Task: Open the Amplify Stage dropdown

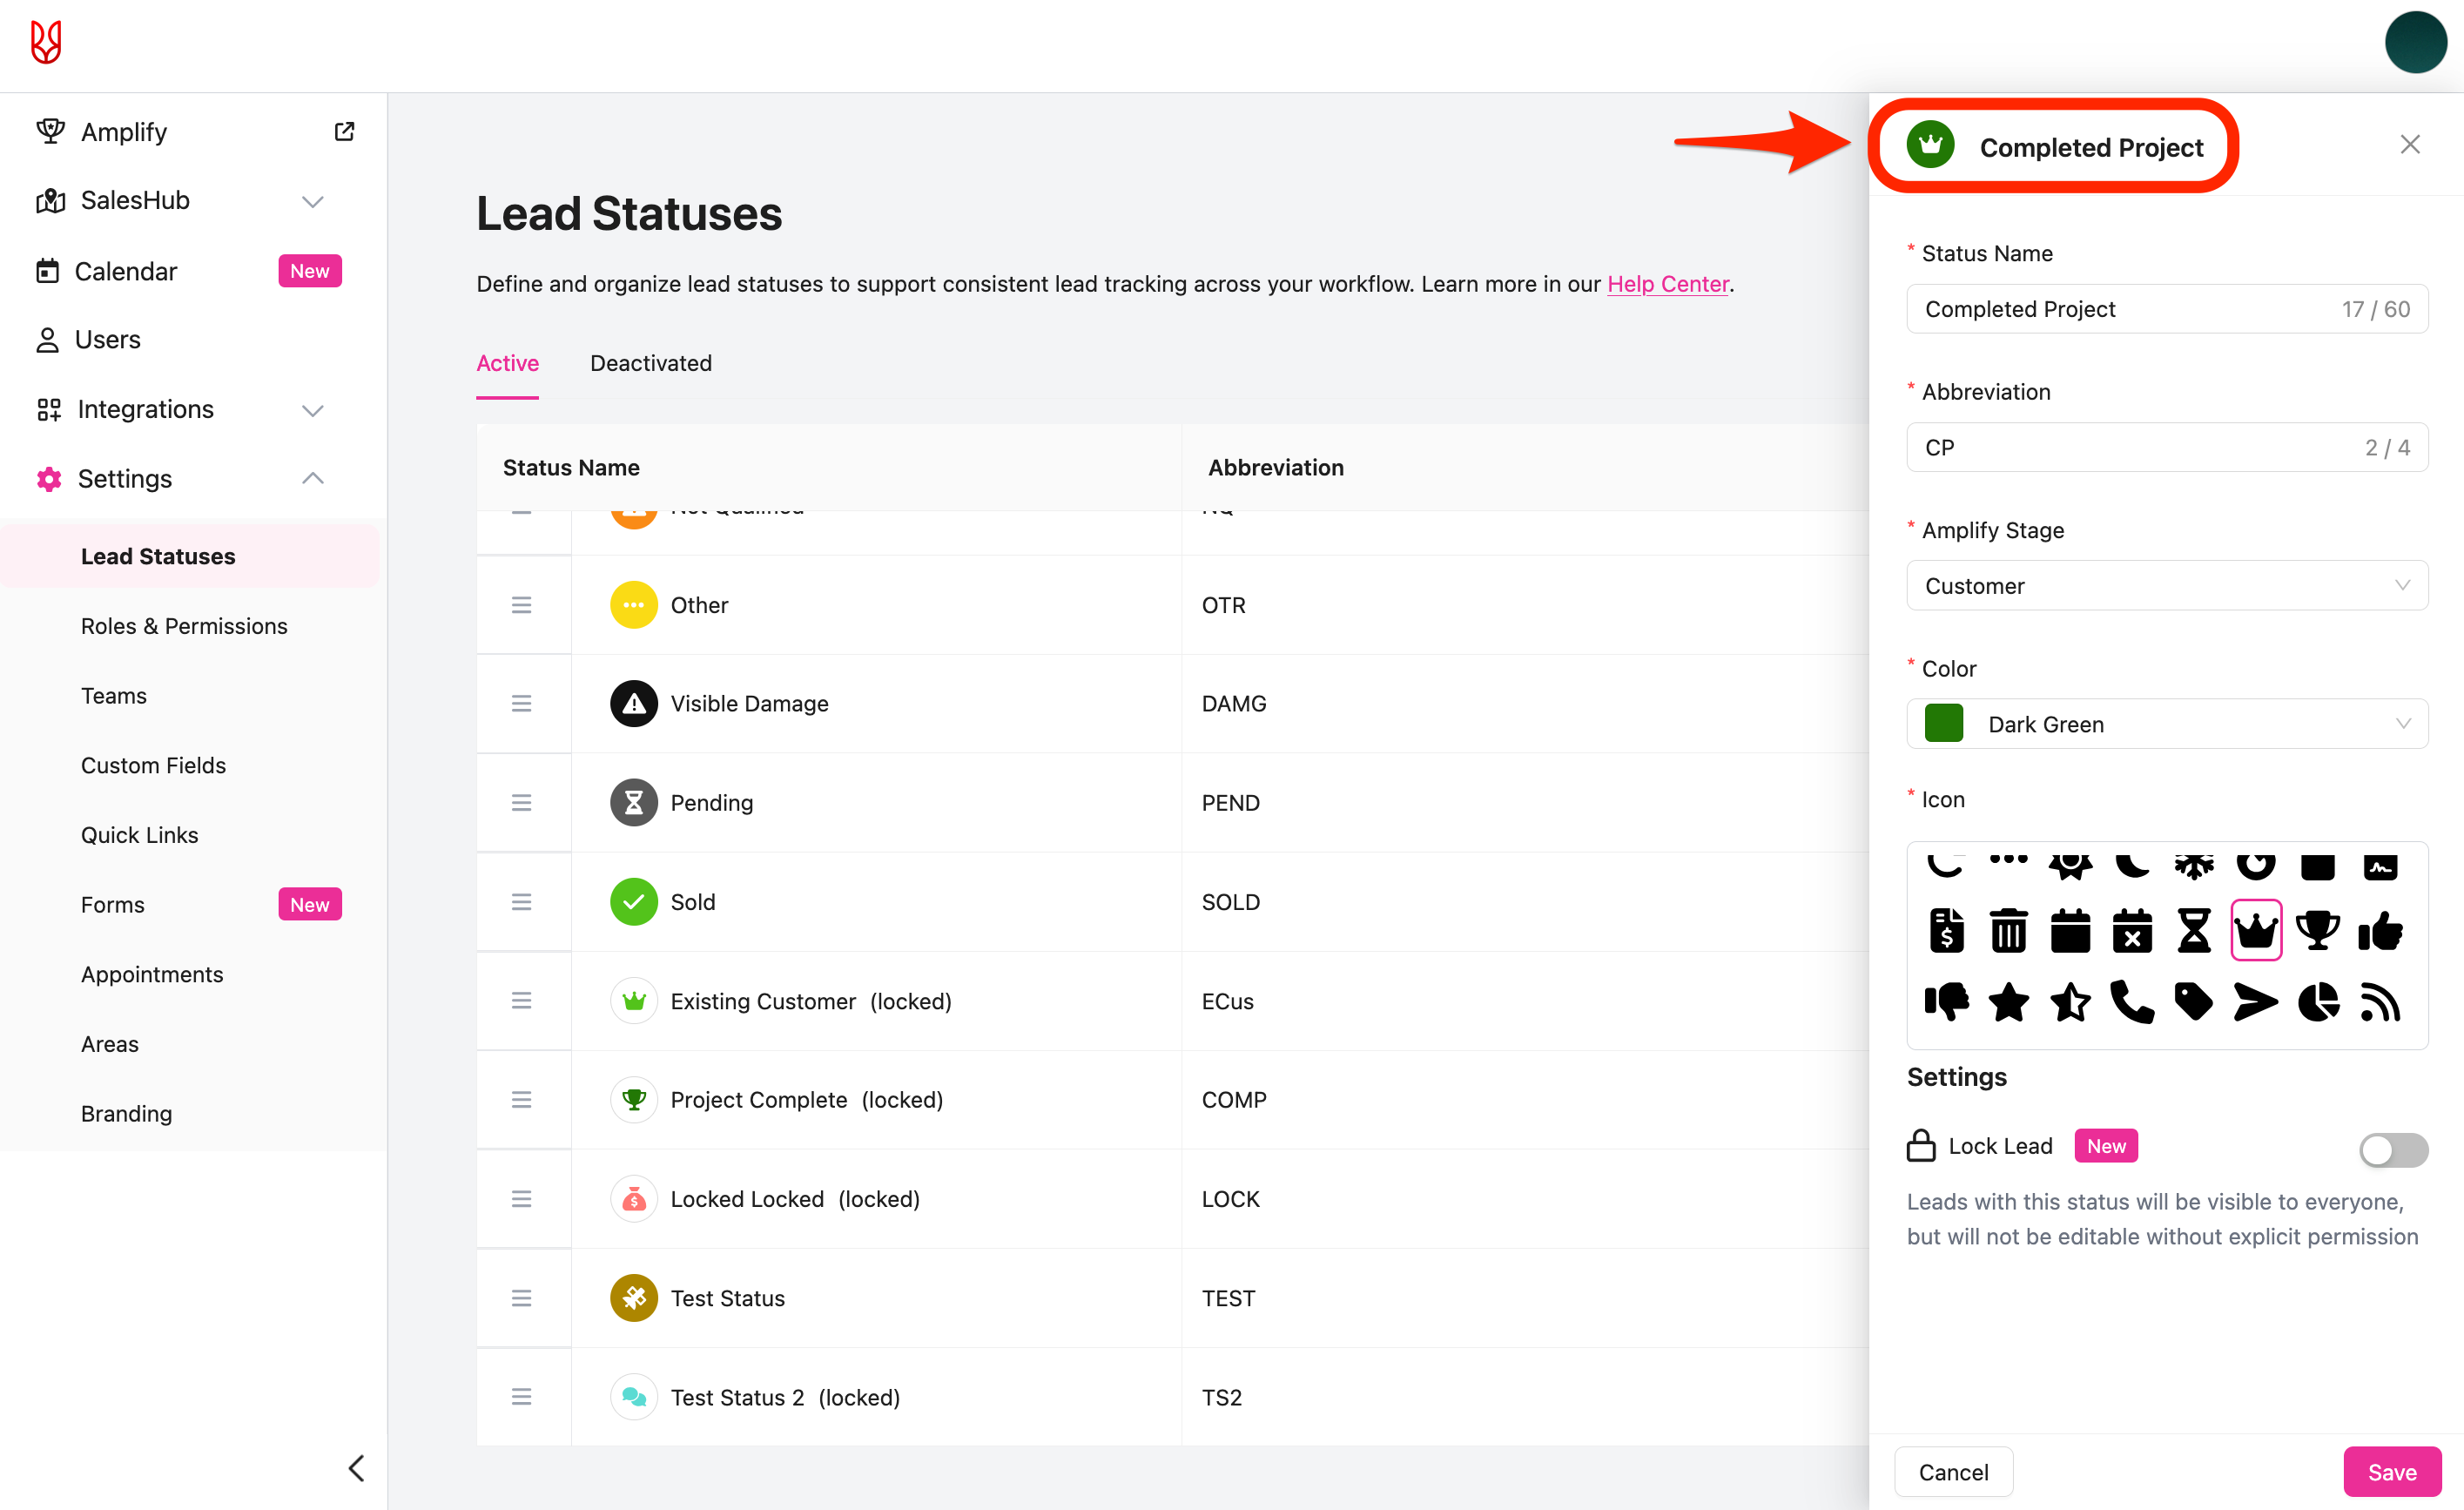Action: tap(2167, 585)
